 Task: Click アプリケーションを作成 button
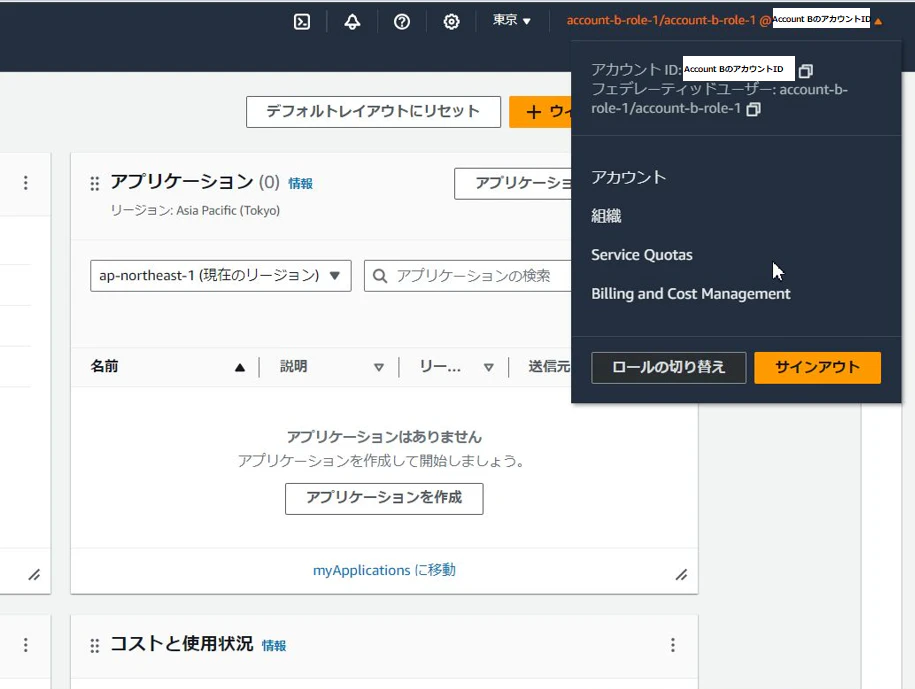coord(384,499)
